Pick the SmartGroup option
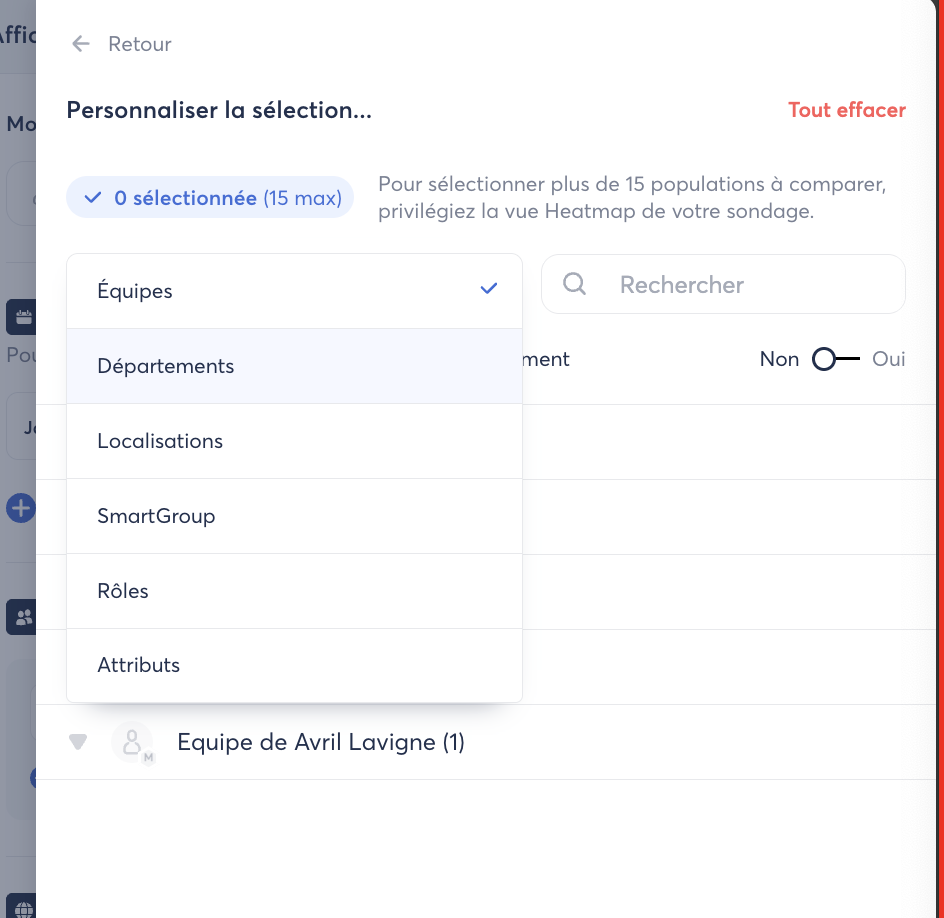This screenshot has height=918, width=944. click(x=156, y=516)
